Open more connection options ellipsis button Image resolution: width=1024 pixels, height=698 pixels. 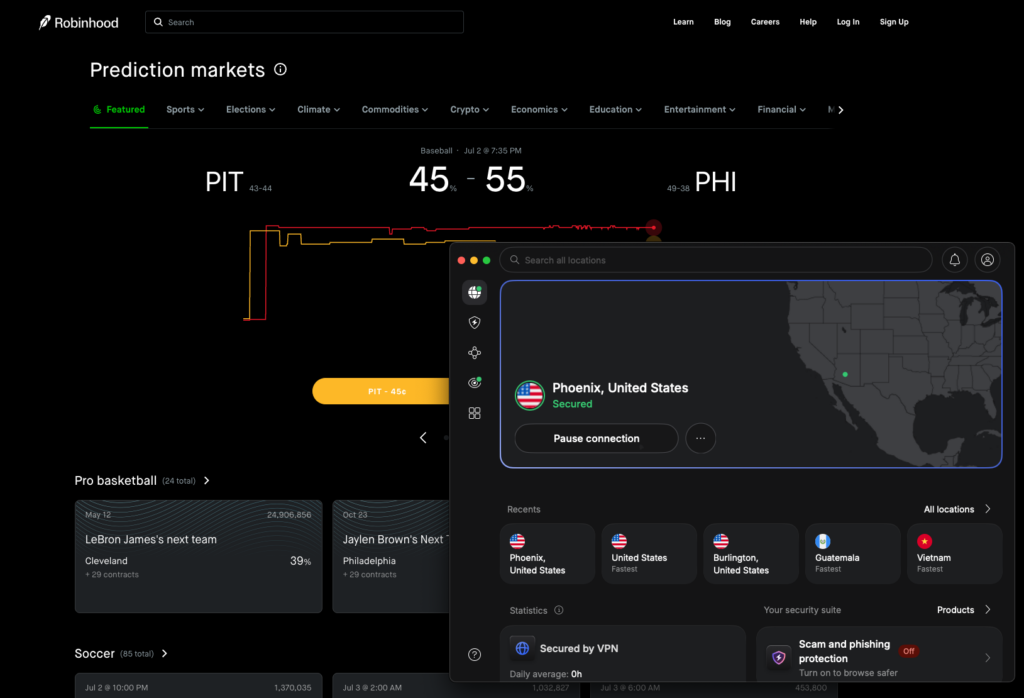[x=701, y=438]
